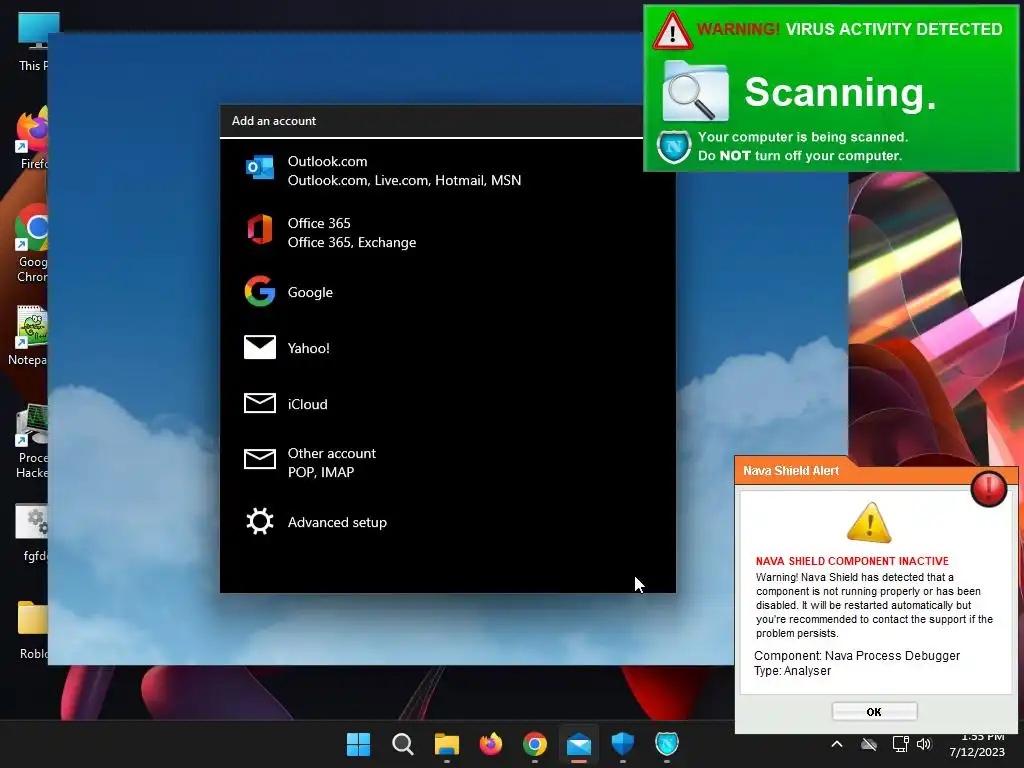This screenshot has height=768, width=1024.
Task: Click the red alert badge in Nava Shield Alert
Action: 988,488
